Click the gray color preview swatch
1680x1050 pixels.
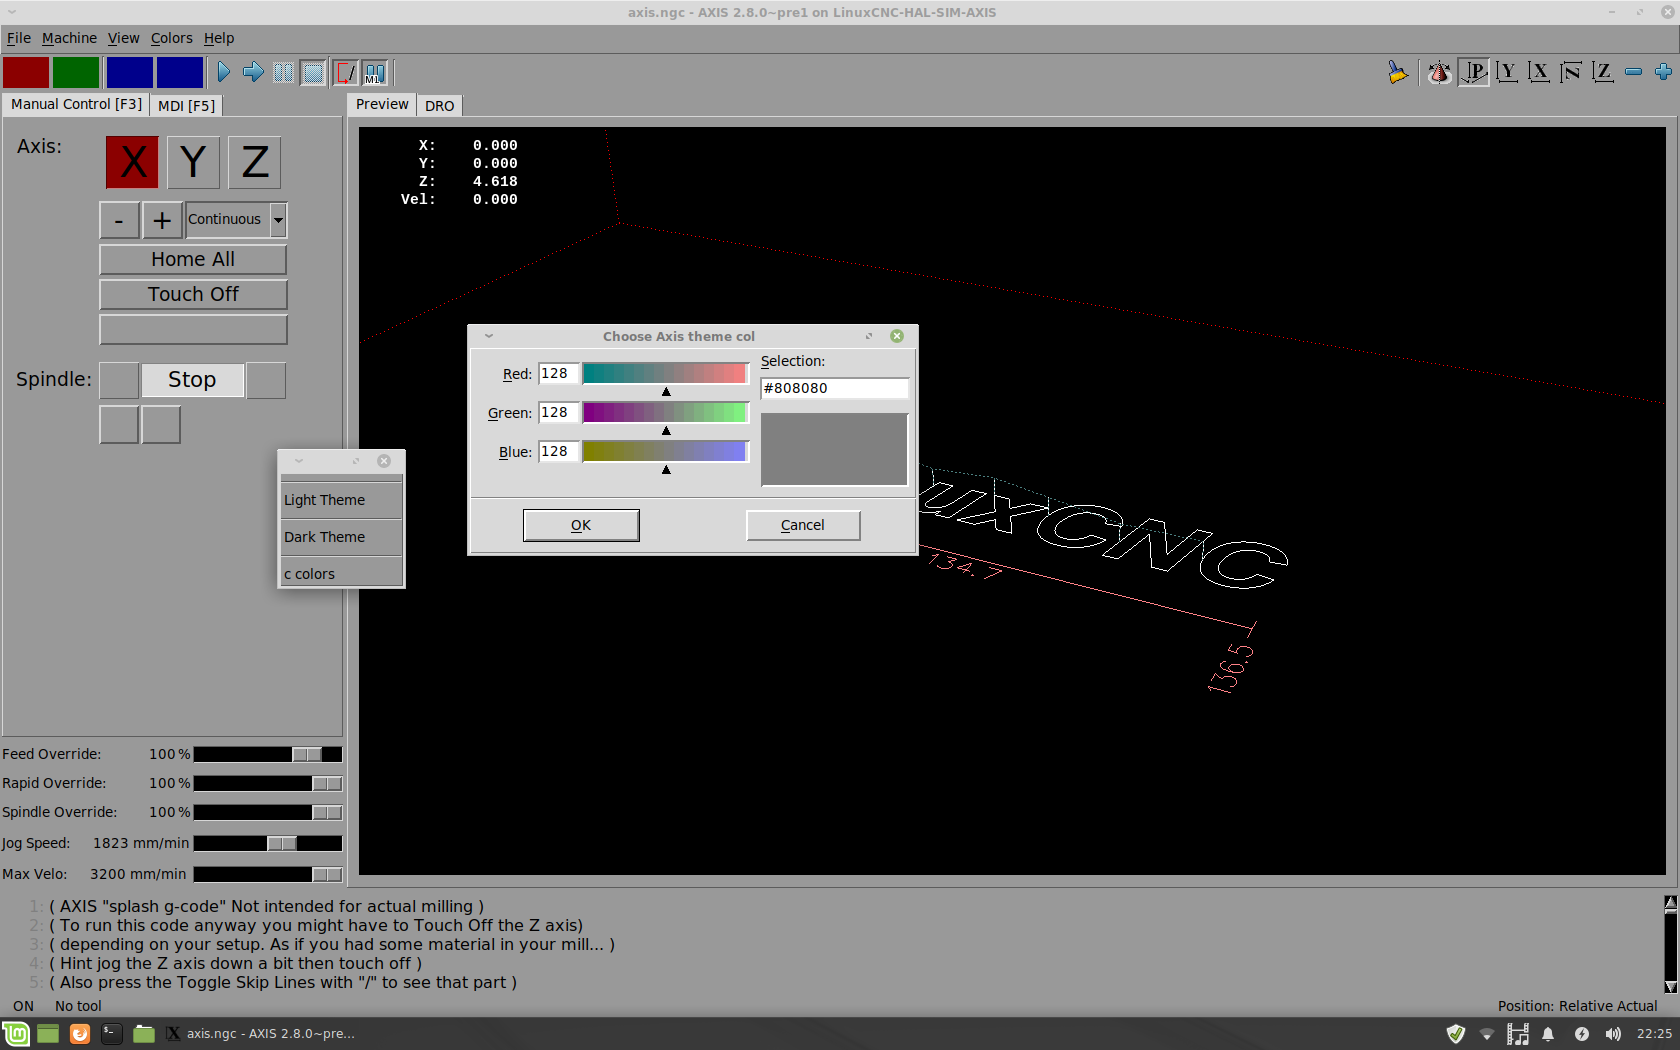click(x=834, y=450)
